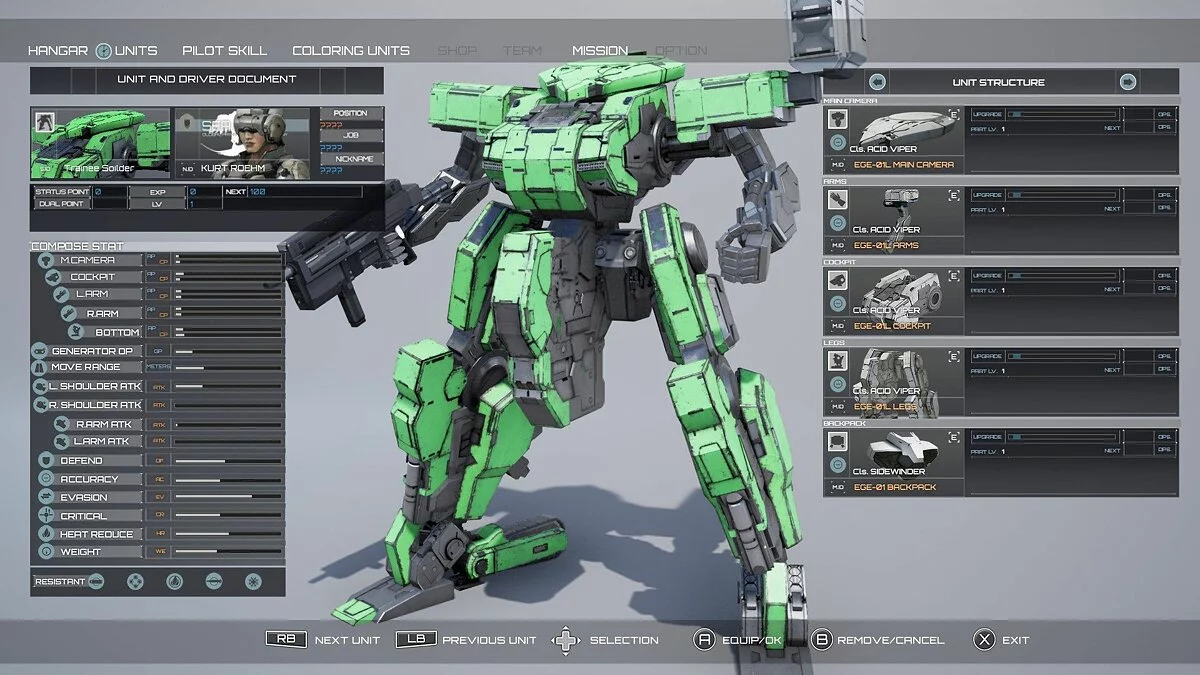Open the OPTION tab
1200x675 pixels.
coord(681,50)
